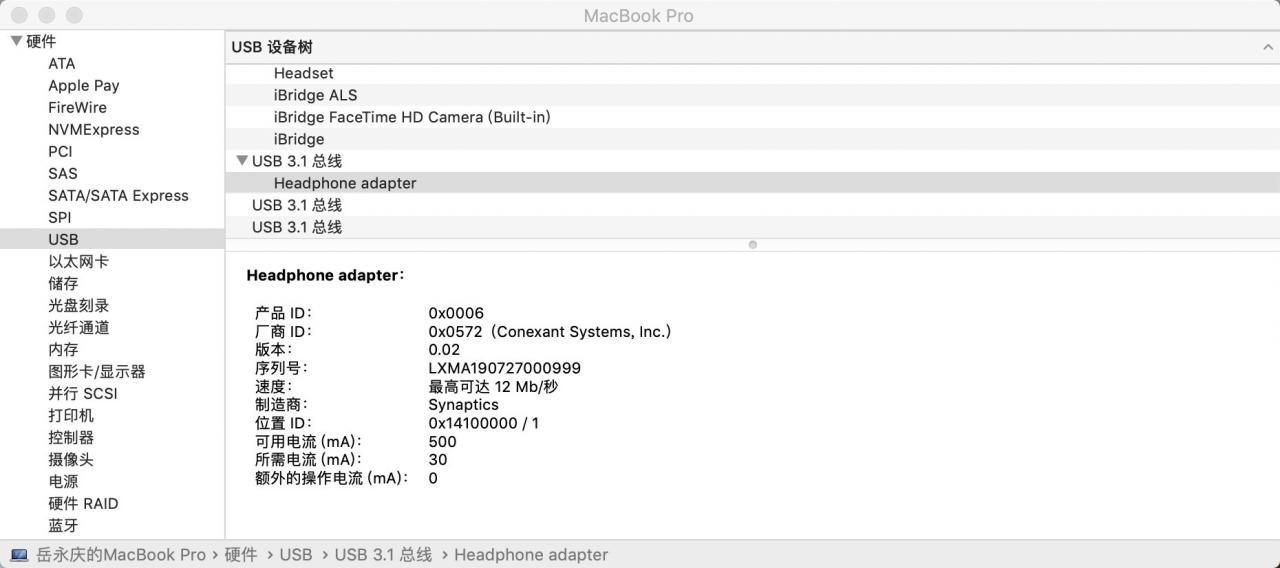
Task: Click the pane divider handle dot
Action: pyautogui.click(x=752, y=244)
